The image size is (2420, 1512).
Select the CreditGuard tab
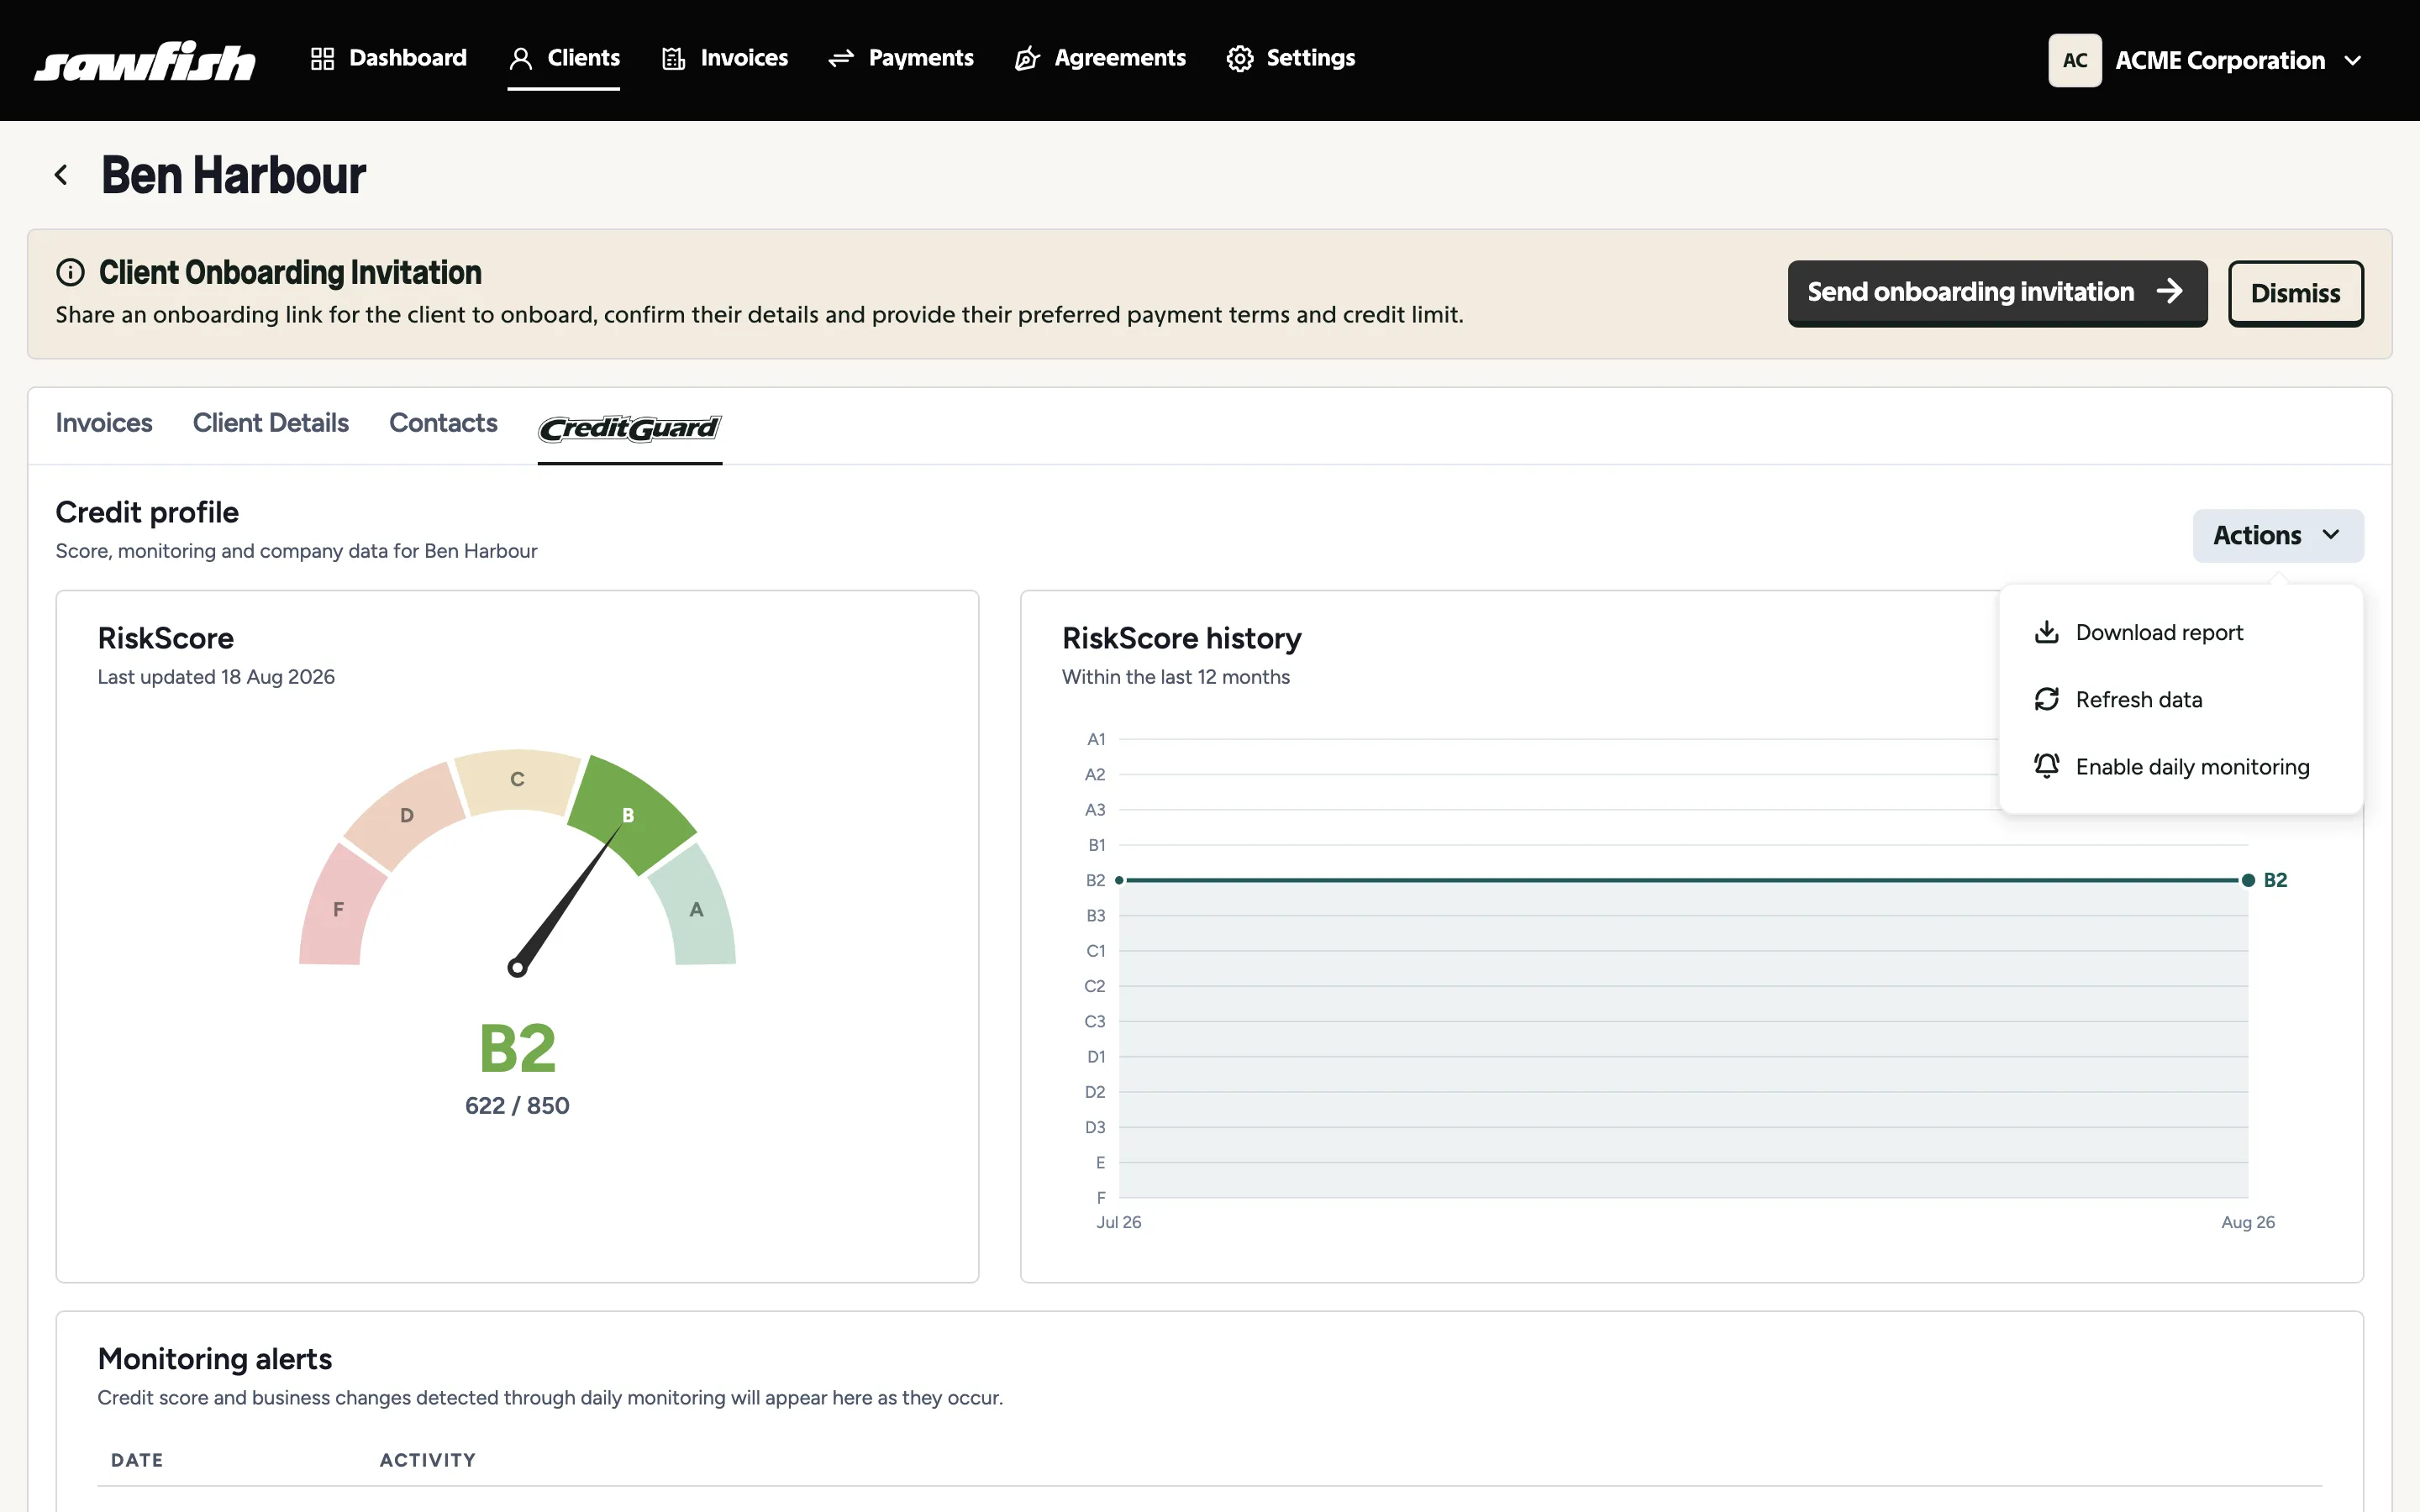(630, 428)
